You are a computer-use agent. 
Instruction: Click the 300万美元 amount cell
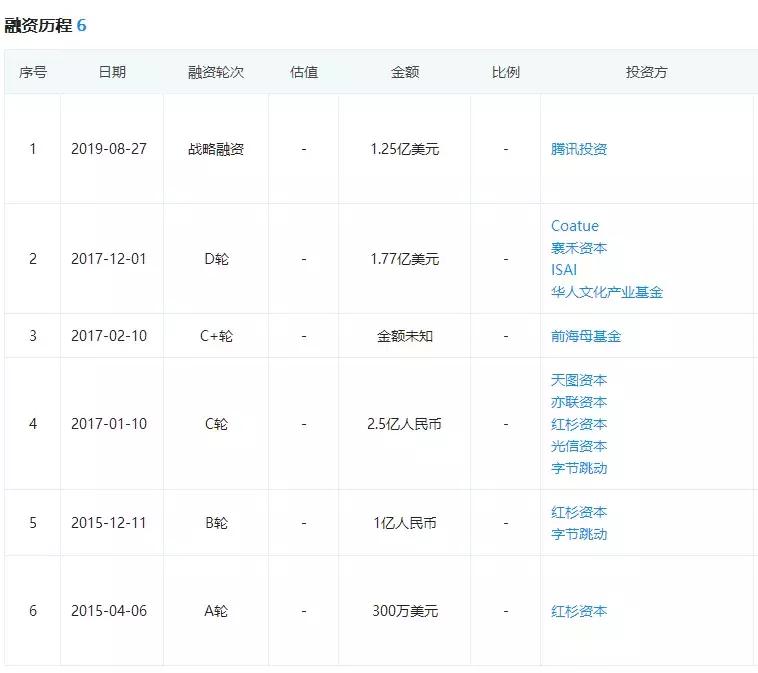point(405,611)
